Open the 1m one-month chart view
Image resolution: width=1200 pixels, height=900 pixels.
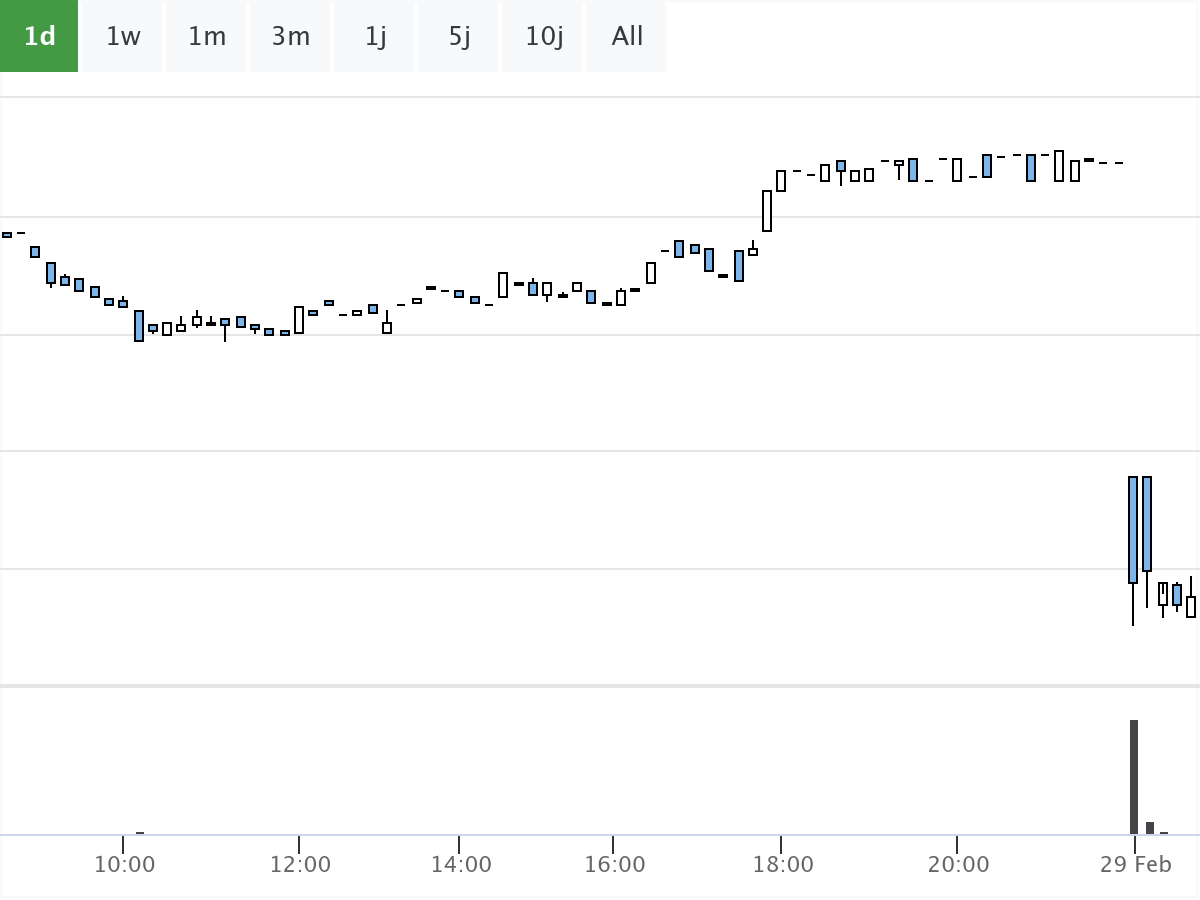click(205, 36)
